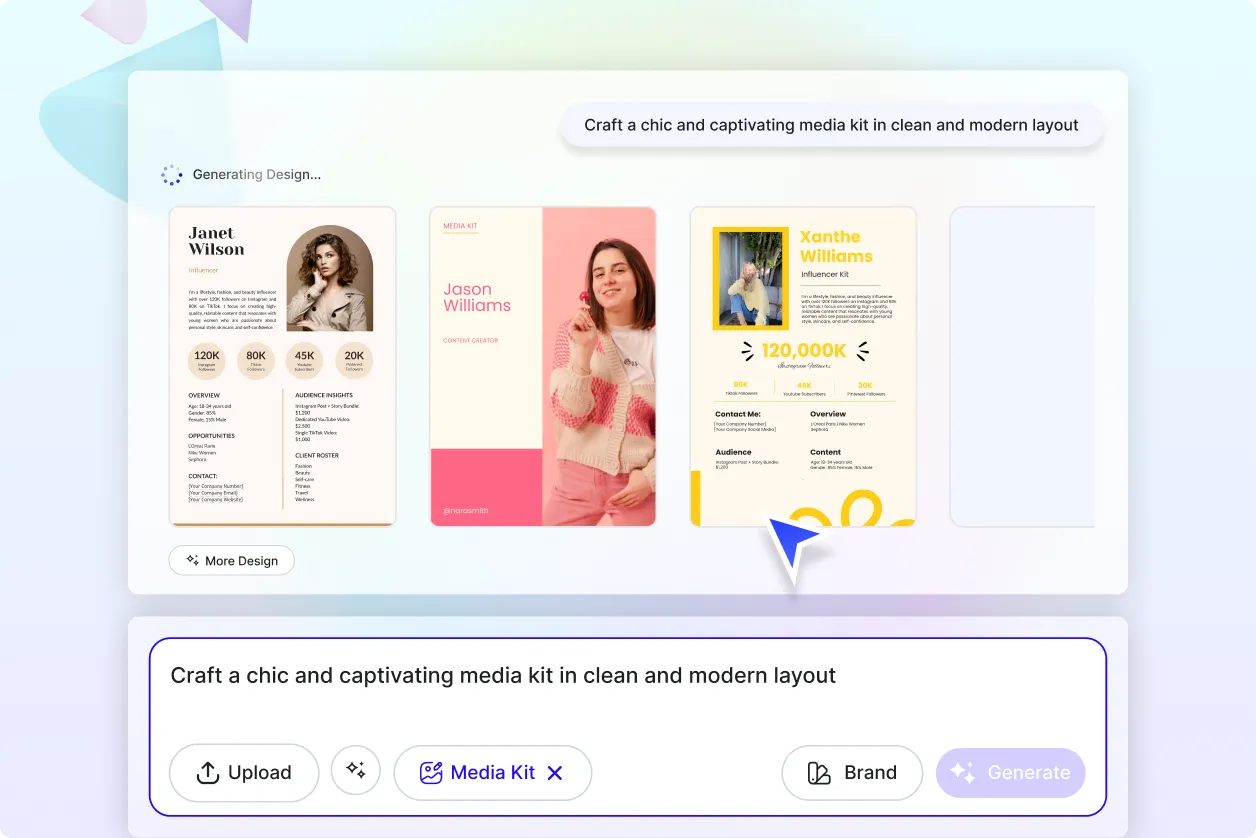Click the upload arrow icon
Image resolution: width=1256 pixels, height=838 pixels.
207,773
